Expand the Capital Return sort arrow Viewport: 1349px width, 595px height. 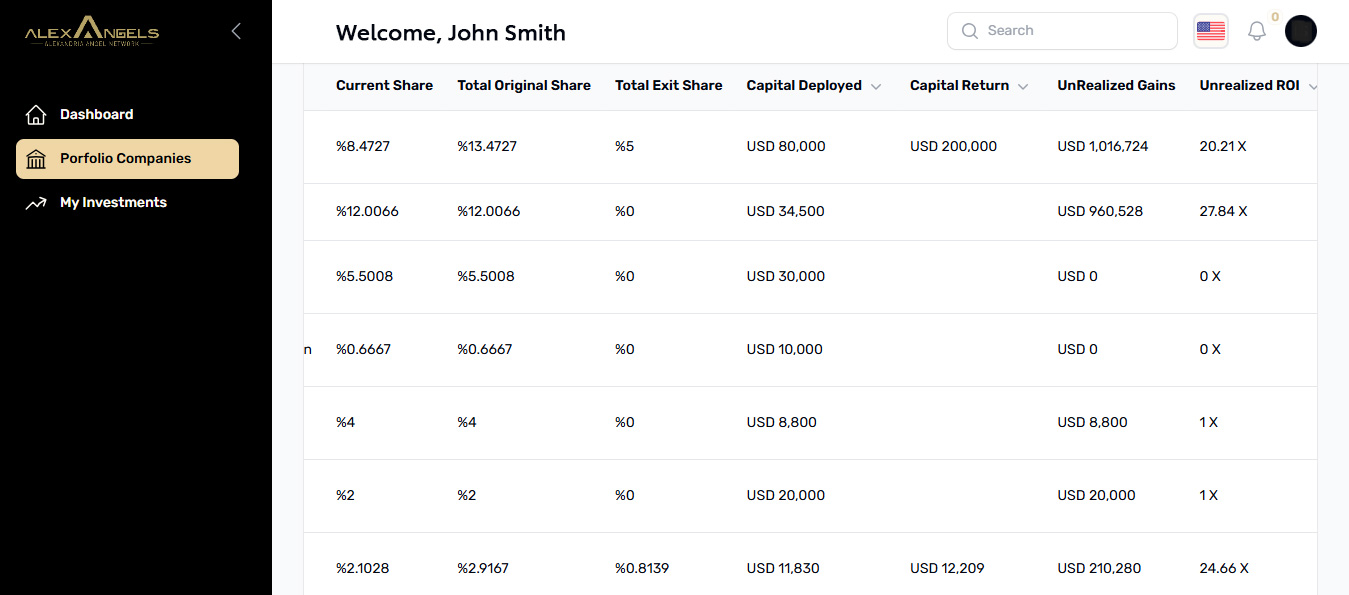point(1023,87)
